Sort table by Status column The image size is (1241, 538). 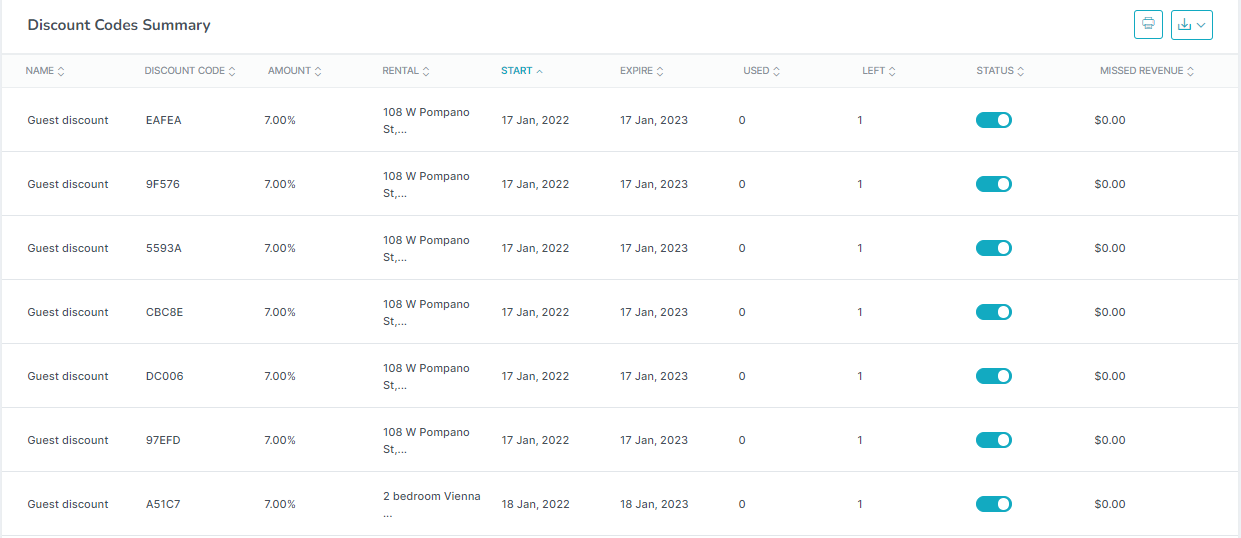coord(1000,71)
